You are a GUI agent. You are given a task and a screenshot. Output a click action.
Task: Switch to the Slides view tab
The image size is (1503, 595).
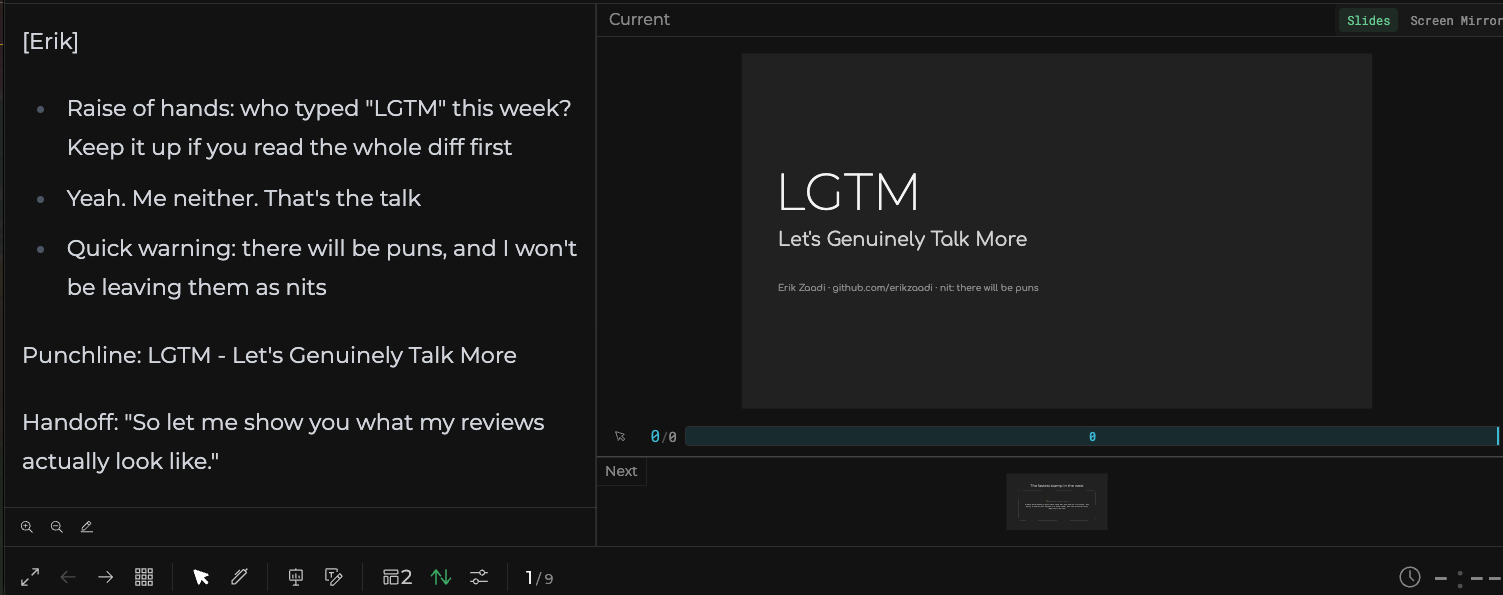(1368, 21)
